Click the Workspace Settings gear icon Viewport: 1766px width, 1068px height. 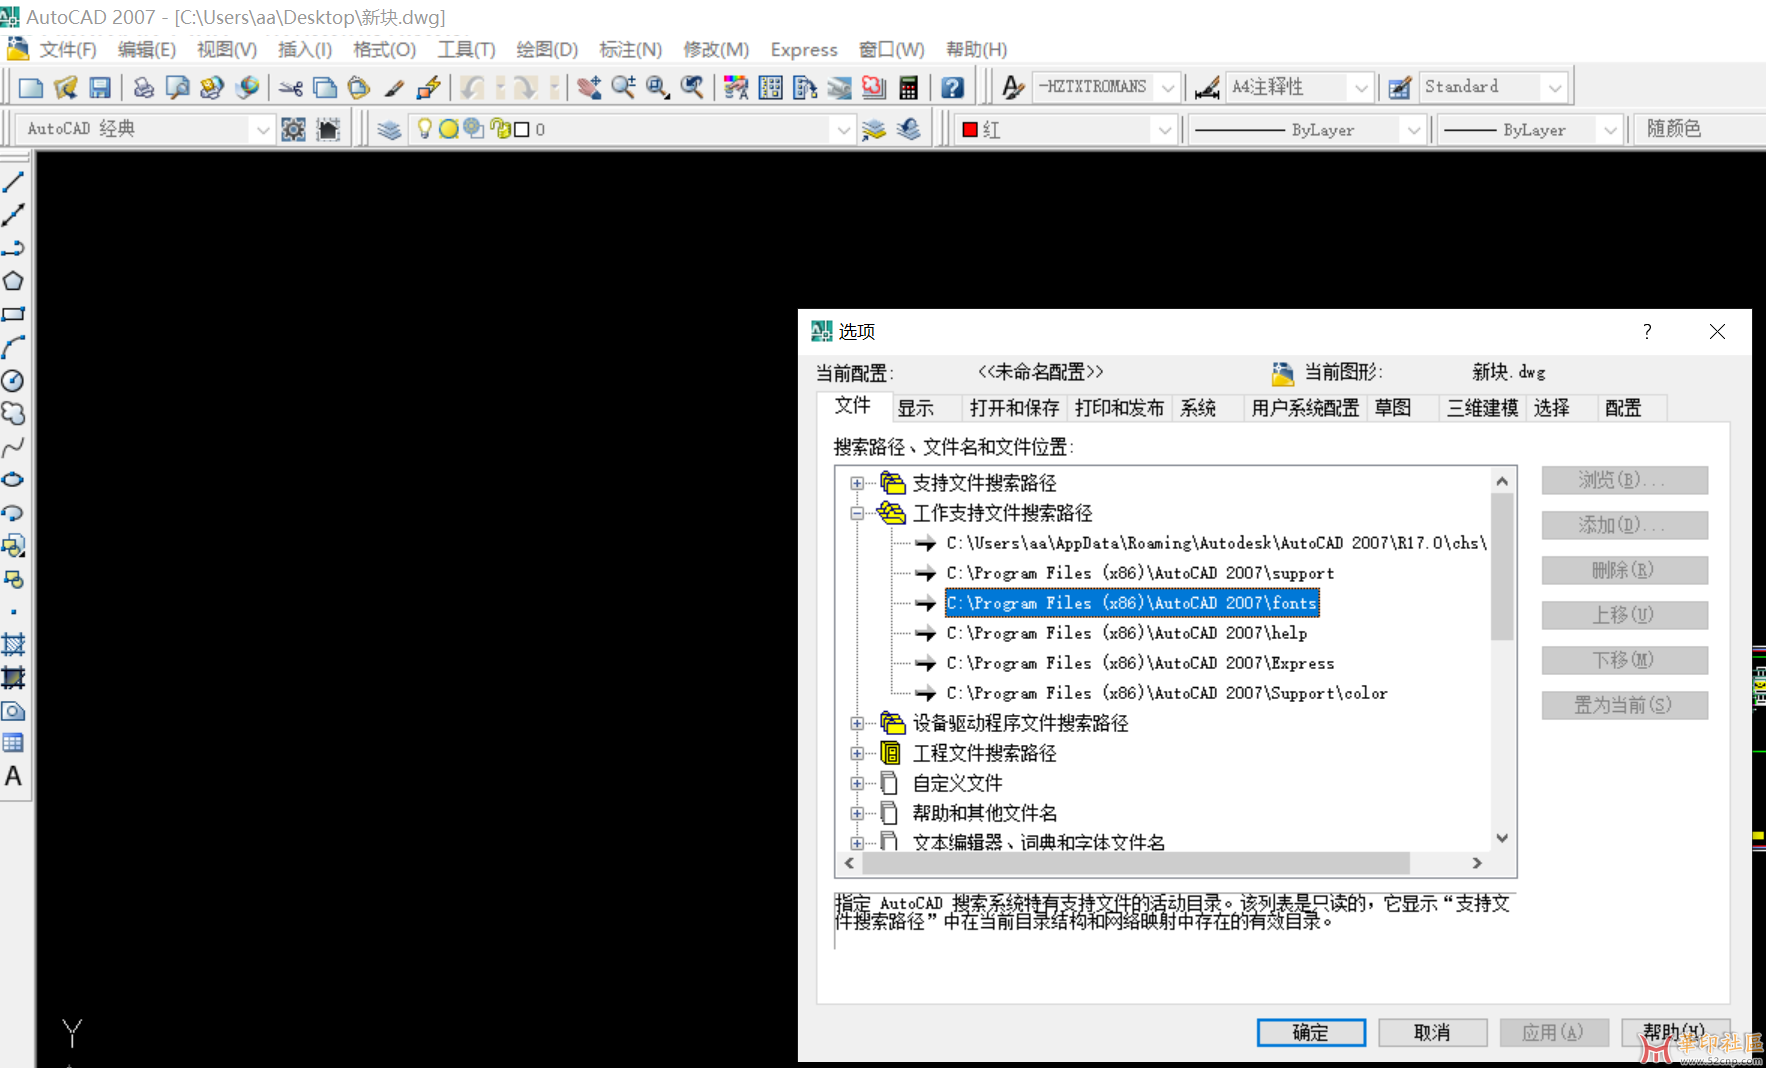[293, 129]
